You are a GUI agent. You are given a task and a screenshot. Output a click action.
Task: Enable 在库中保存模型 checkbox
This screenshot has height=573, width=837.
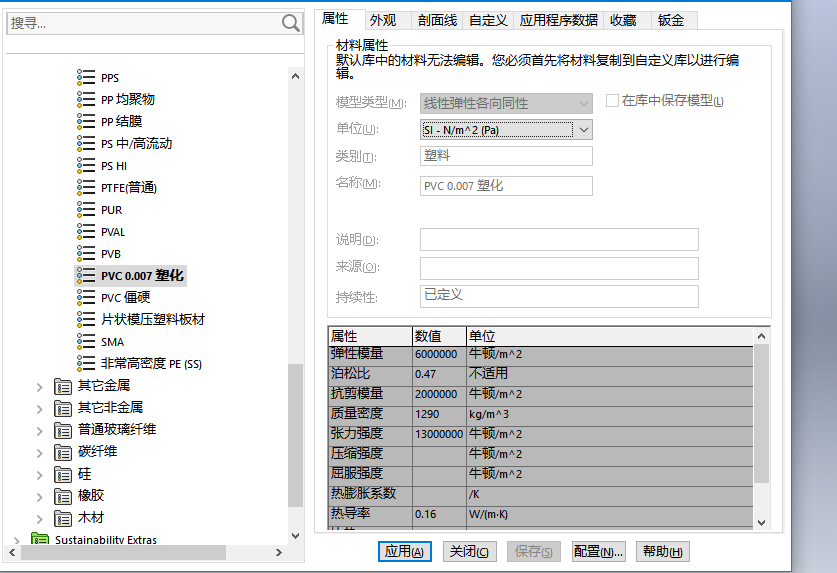point(613,101)
